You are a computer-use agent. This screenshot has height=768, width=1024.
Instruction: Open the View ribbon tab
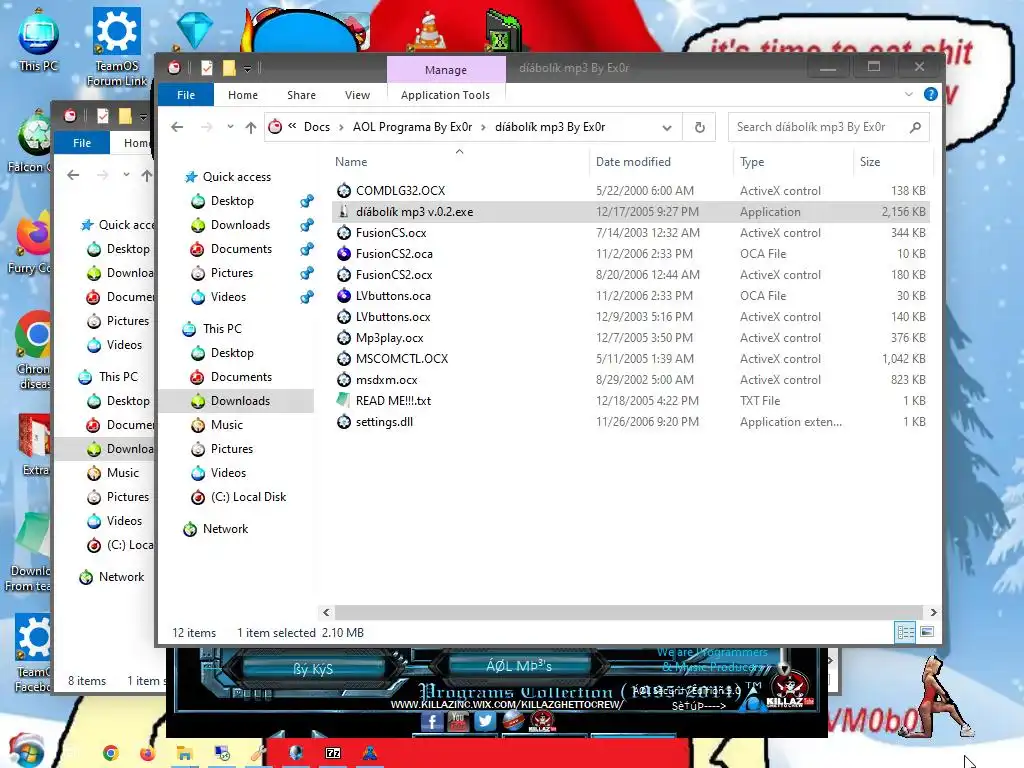click(357, 95)
